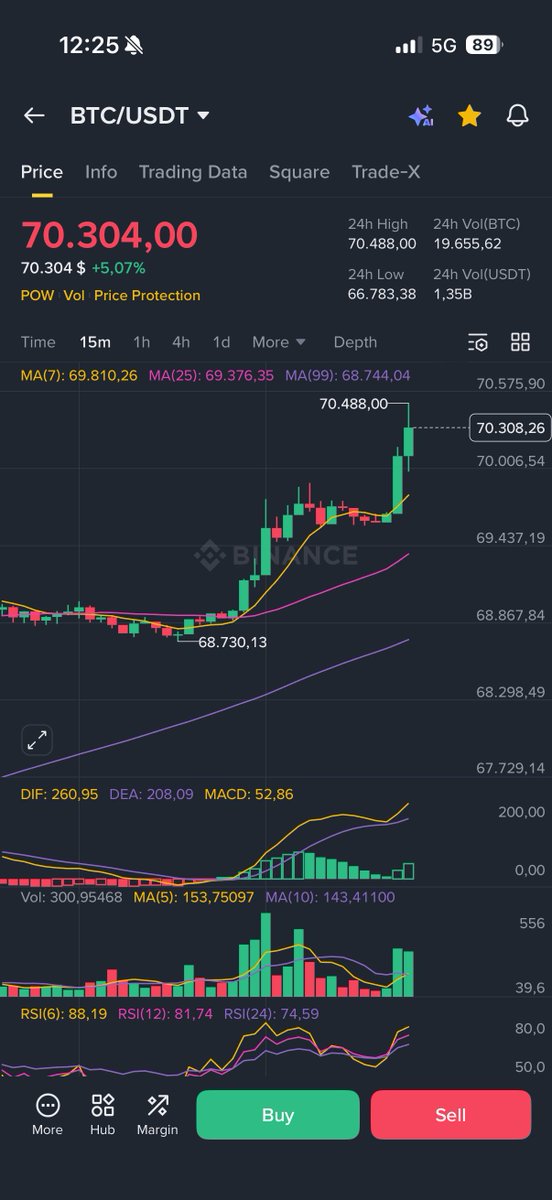
Task: Tap the RSI(24) 74,59 label
Action: coord(271,1013)
